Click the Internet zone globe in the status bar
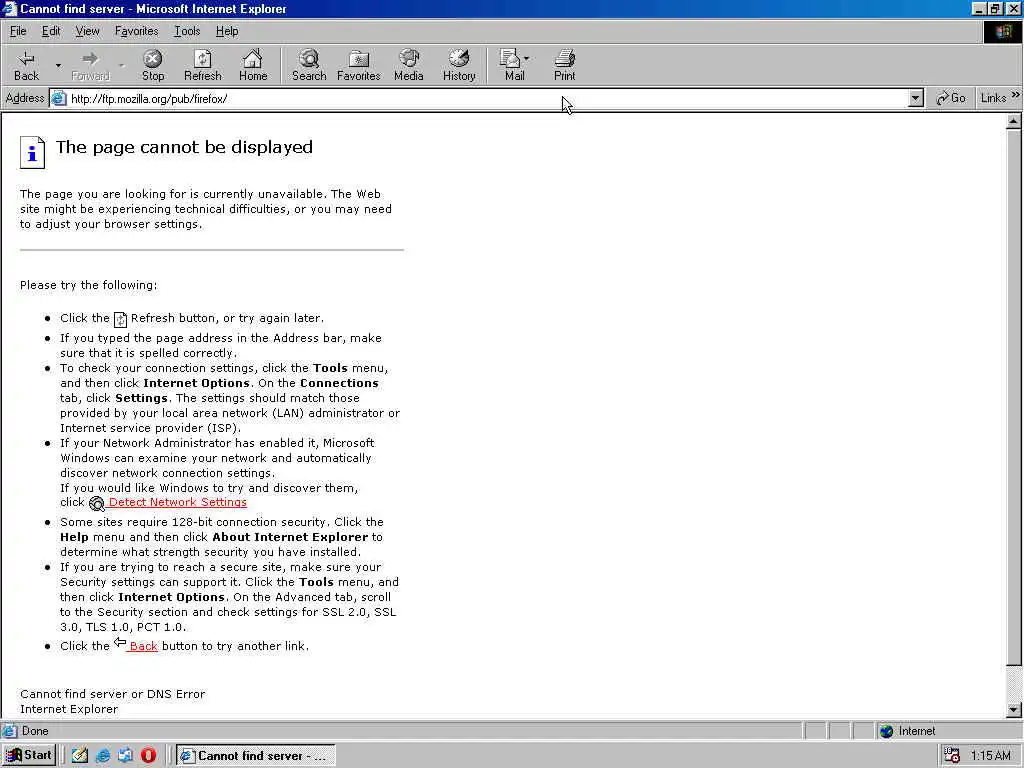This screenshot has width=1024, height=768. [x=886, y=731]
